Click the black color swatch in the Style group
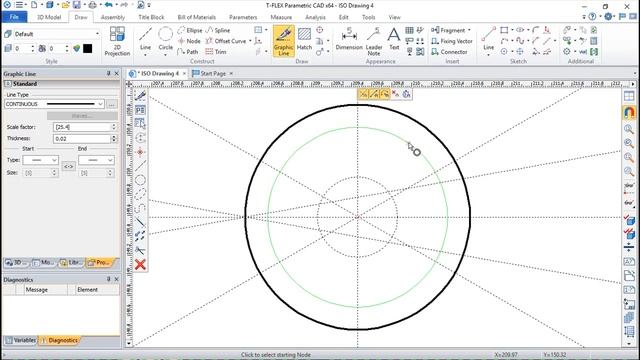This screenshot has width=640, height=360. [x=87, y=49]
